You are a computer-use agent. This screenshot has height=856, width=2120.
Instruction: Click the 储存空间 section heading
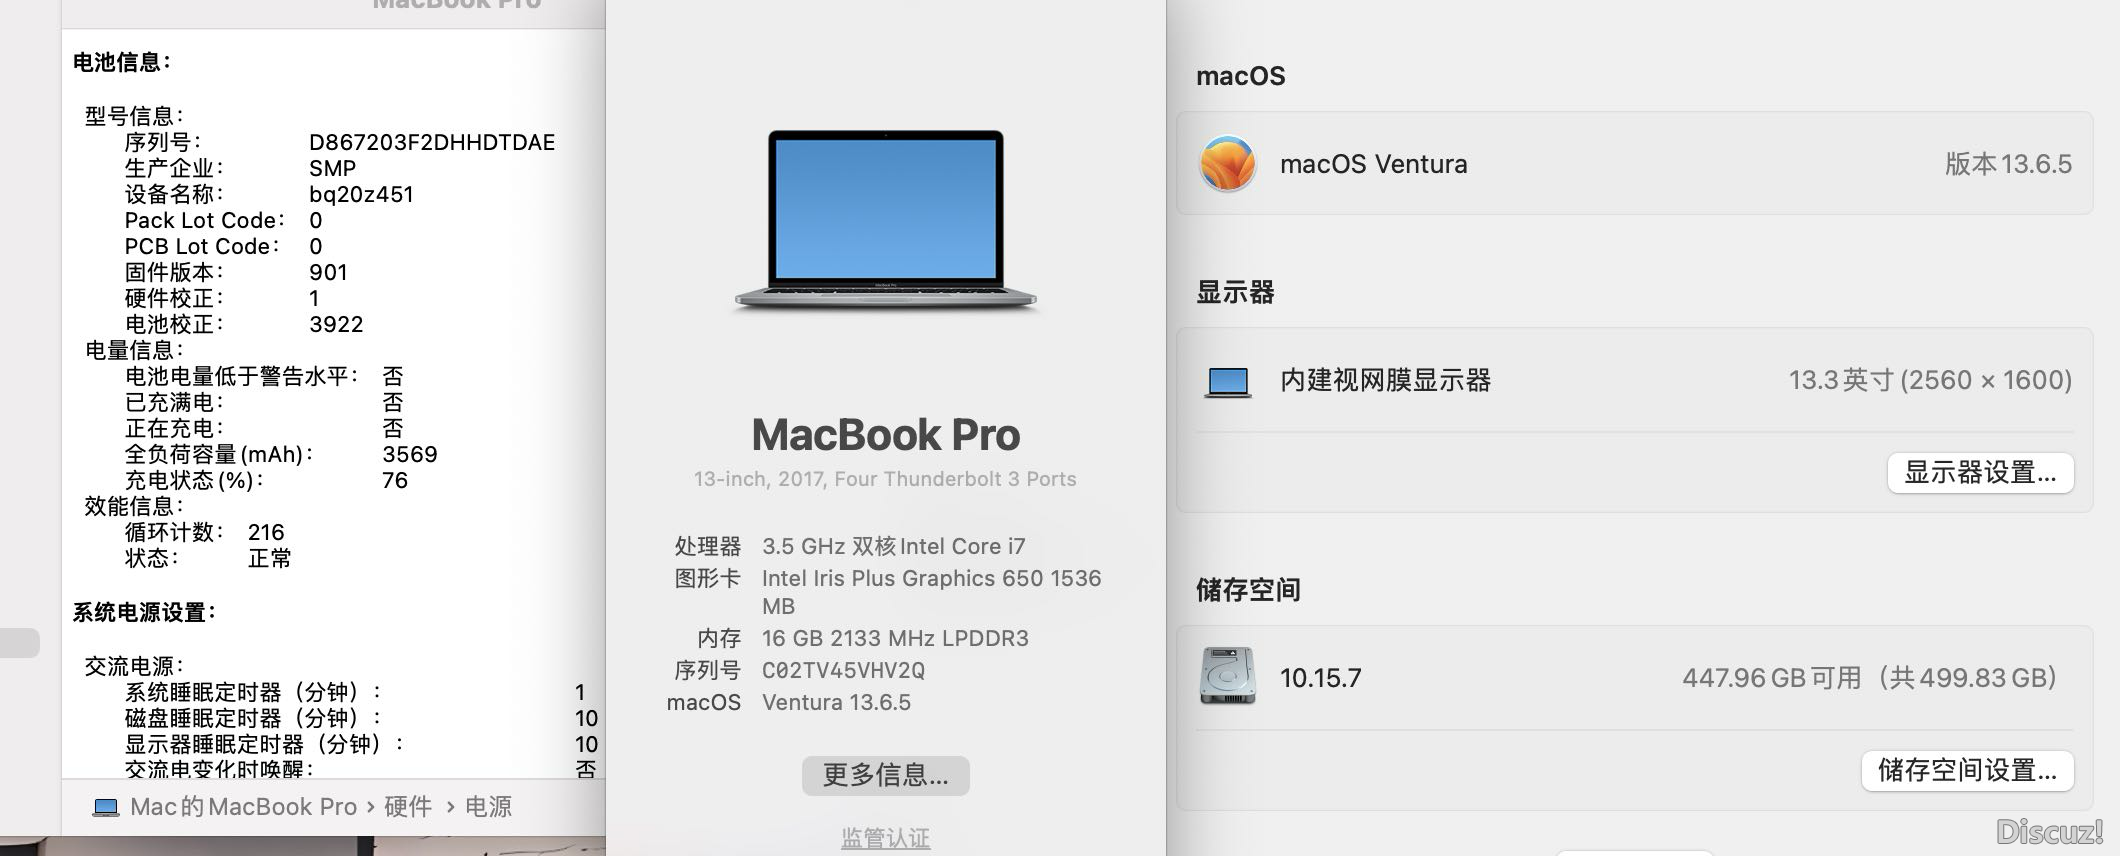[1248, 590]
